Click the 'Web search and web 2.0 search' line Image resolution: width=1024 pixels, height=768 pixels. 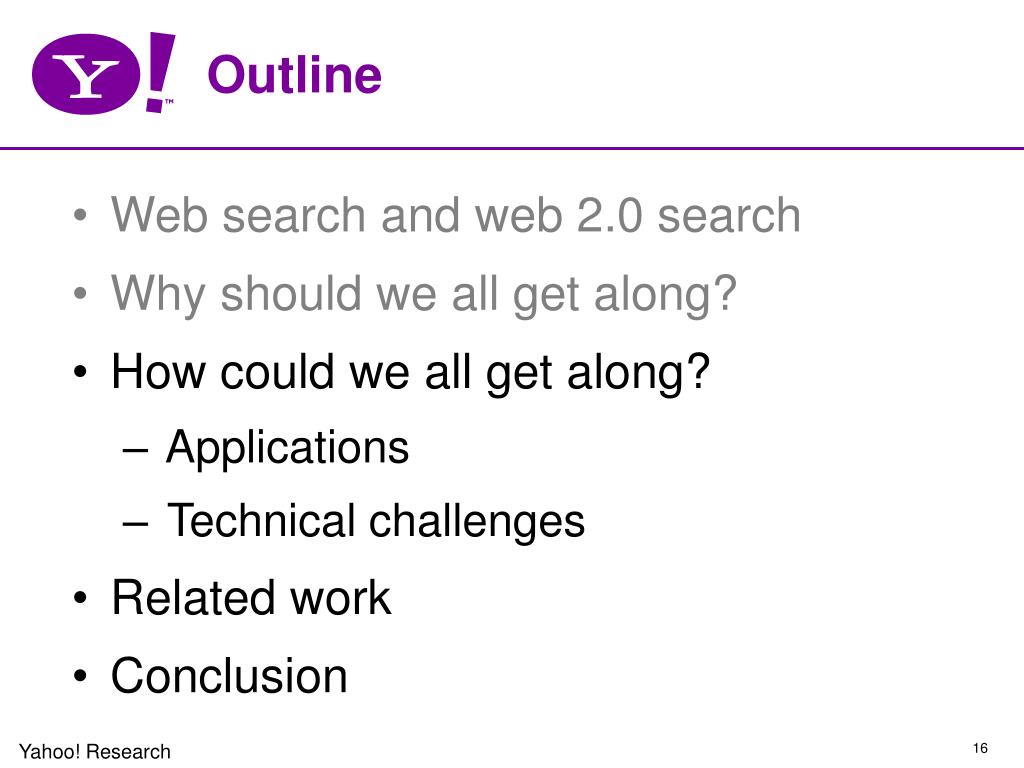[456, 214]
